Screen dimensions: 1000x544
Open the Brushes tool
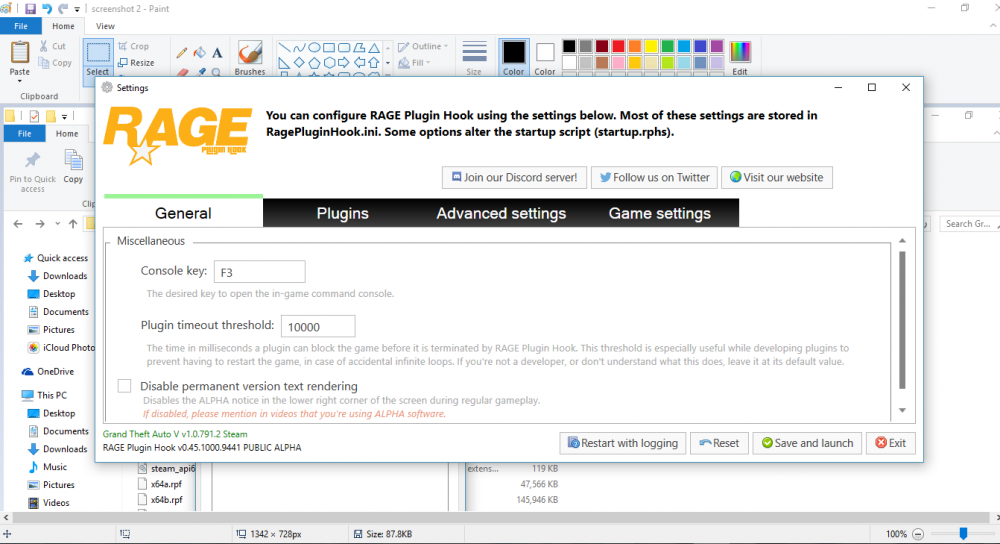(250, 59)
